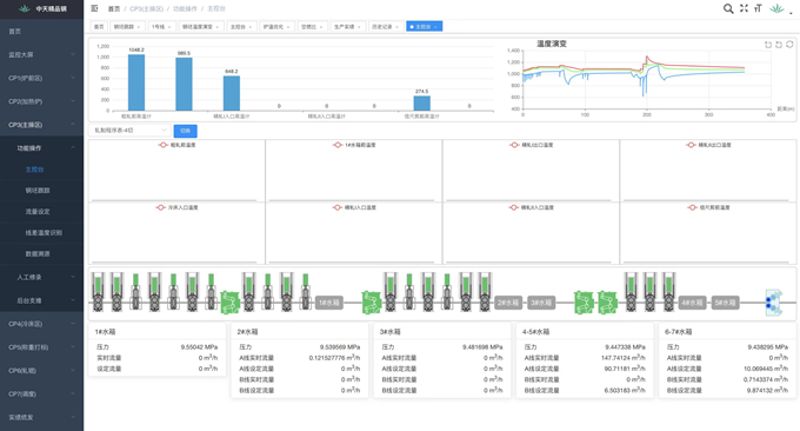Click the 0.121527776 m³/h flow value
Viewport: 800px width, 431px height.
(x=335, y=358)
